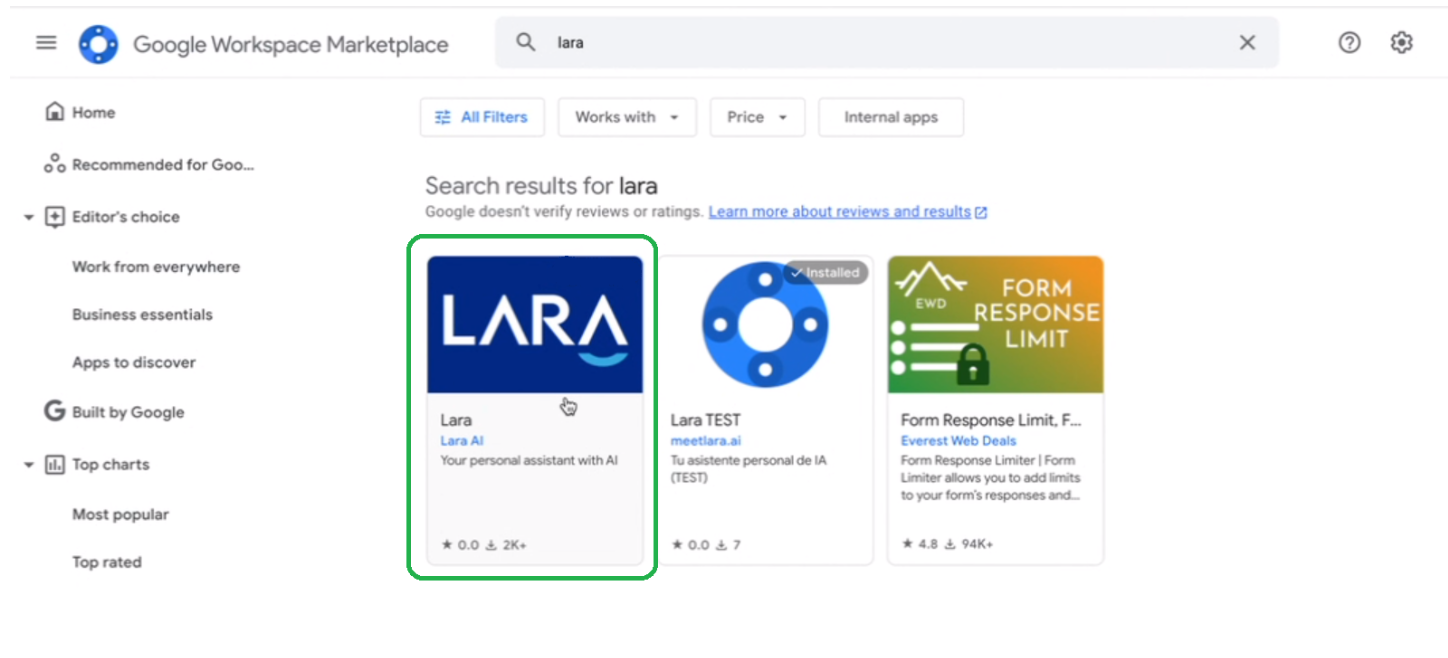Open Built by Google
The image size is (1448, 658).
(128, 412)
